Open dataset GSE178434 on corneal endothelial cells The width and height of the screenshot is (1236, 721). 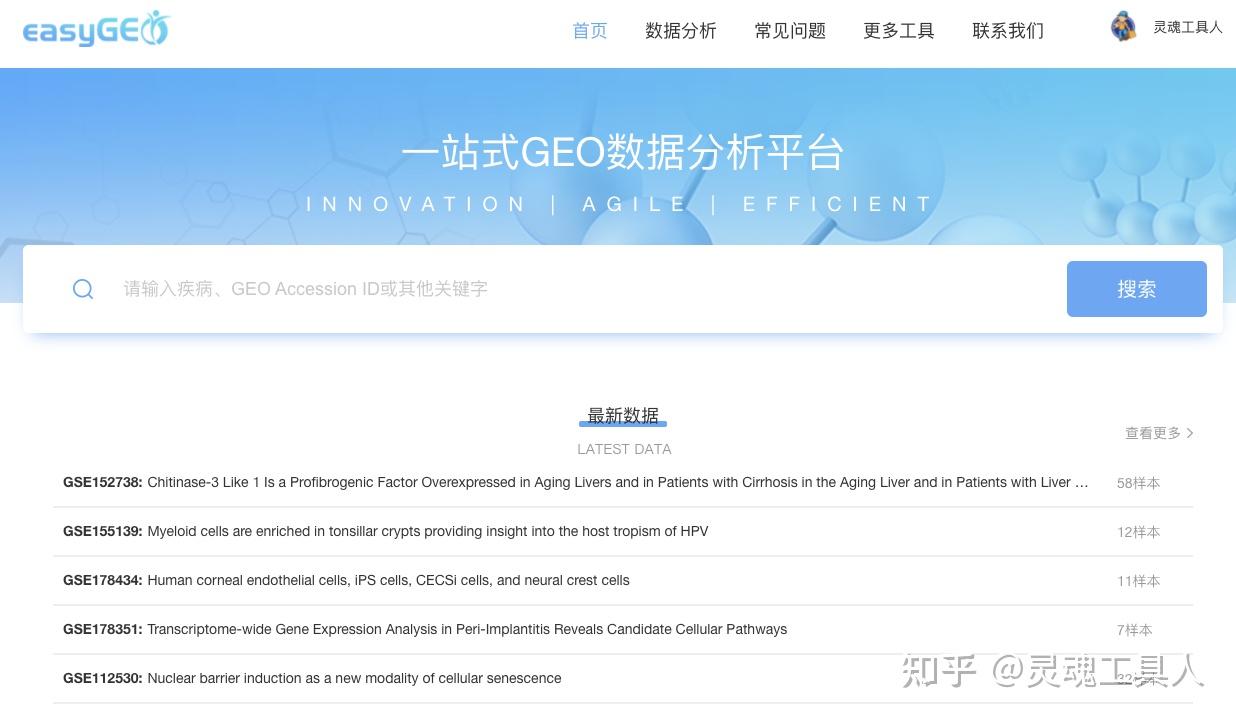point(345,580)
